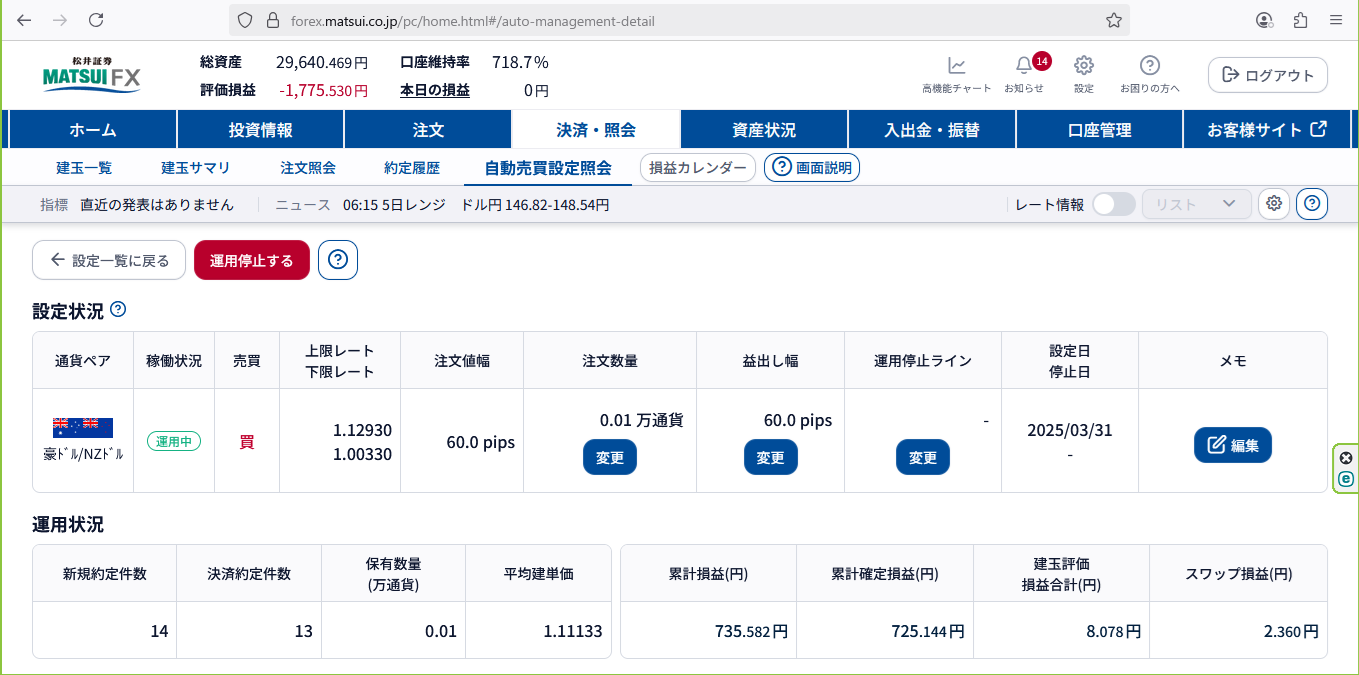The image size is (1359, 675).
Task: Click 累計損益 value 735.582円
Action: click(x=751, y=632)
